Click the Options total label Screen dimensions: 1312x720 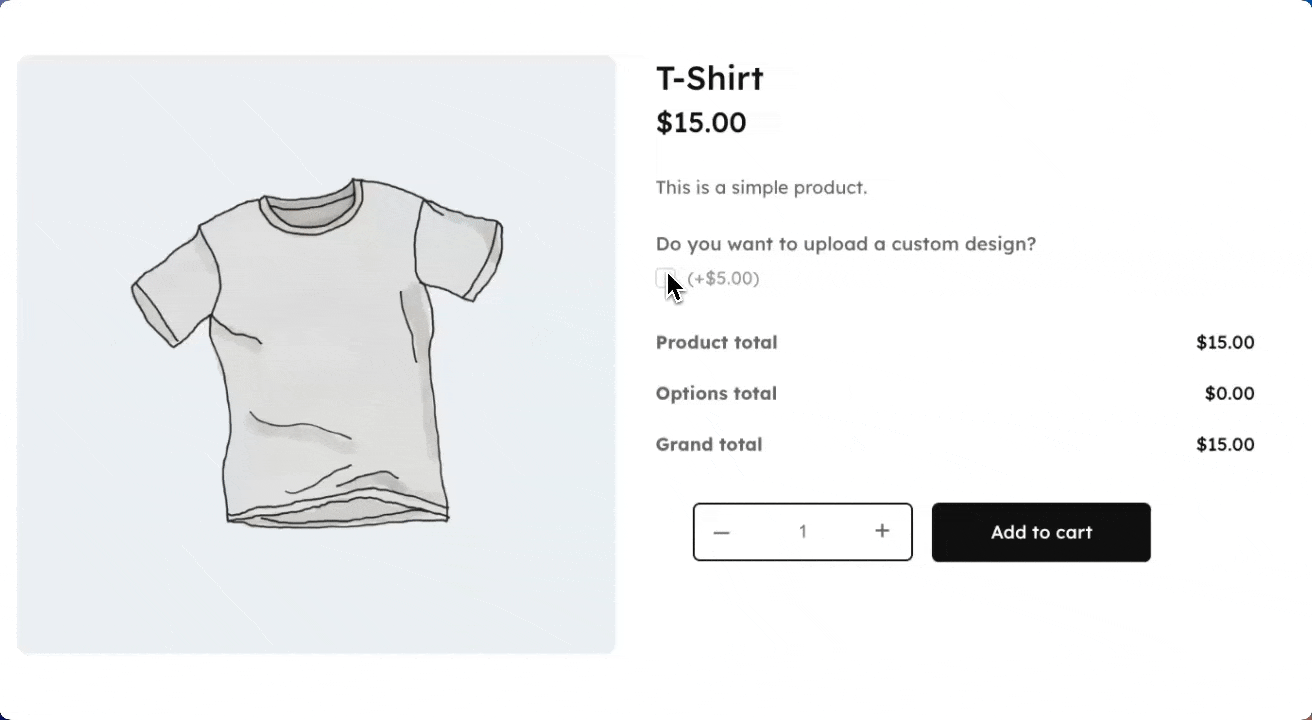click(716, 393)
